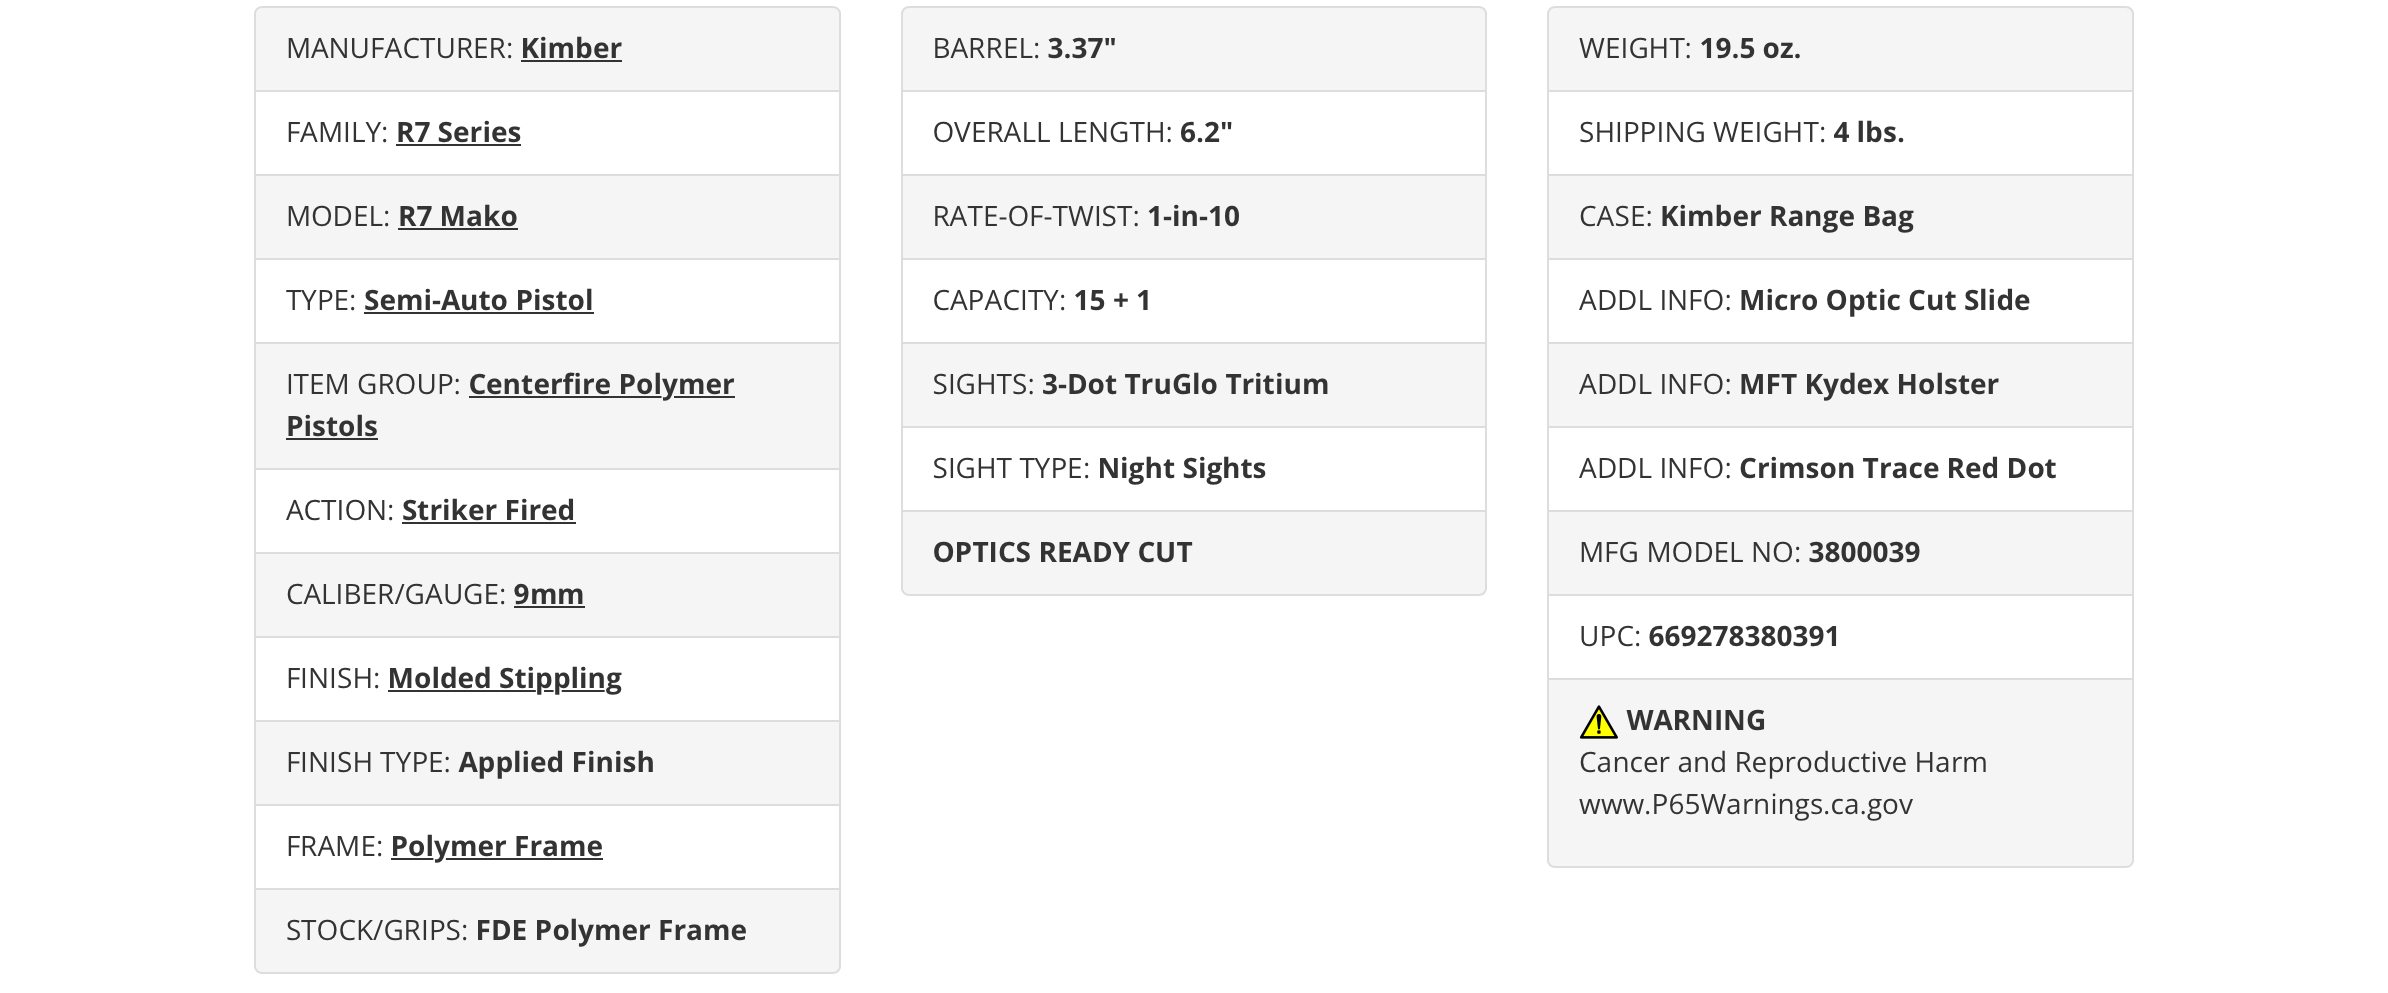The image size is (2388, 993).
Task: Click the OPTICS READY CUT row
Action: (x=1194, y=553)
